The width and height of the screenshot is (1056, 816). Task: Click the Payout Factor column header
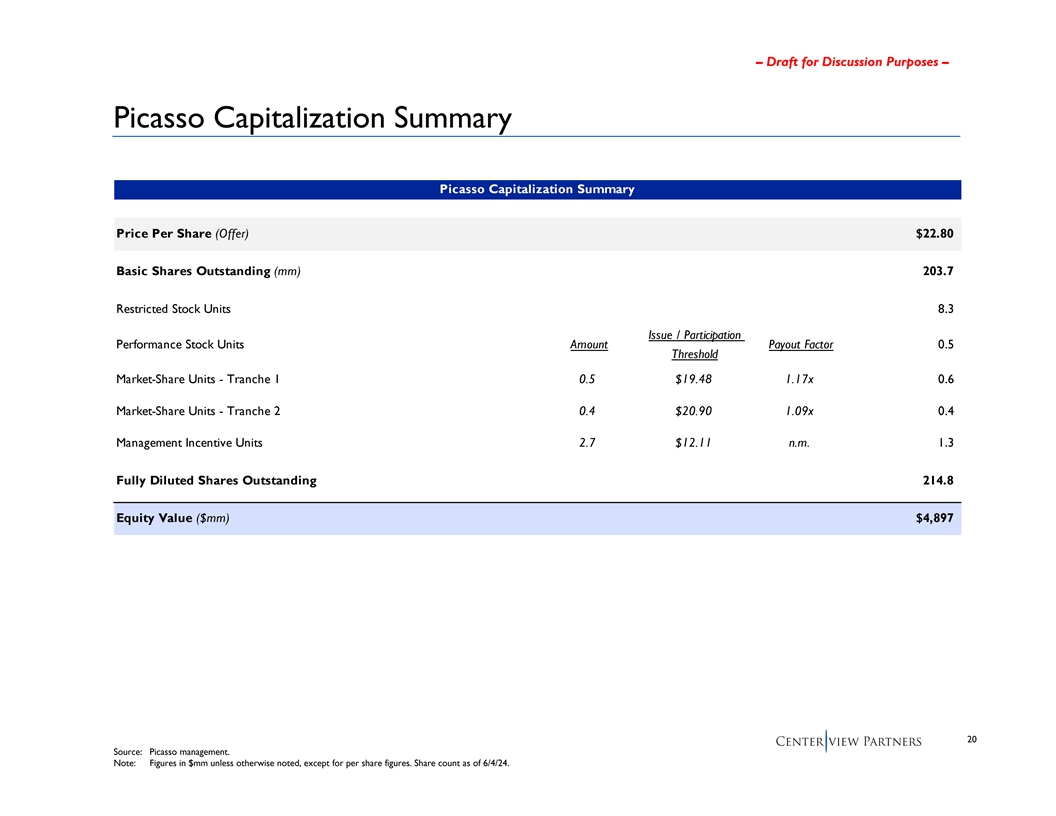pos(800,345)
